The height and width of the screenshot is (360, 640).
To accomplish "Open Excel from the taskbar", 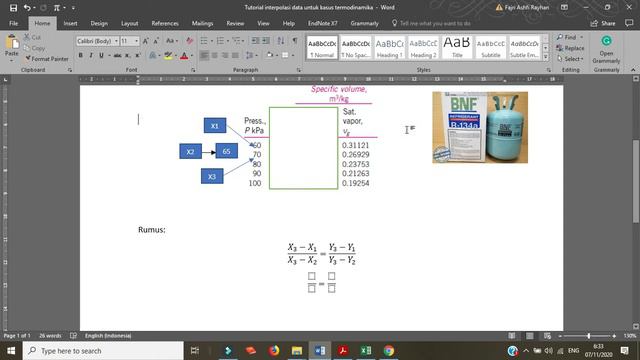I will click(x=366, y=351).
